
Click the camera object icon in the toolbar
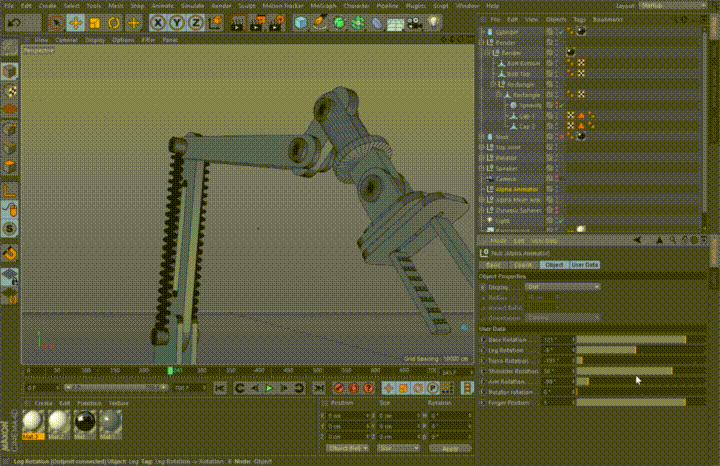tap(415, 23)
